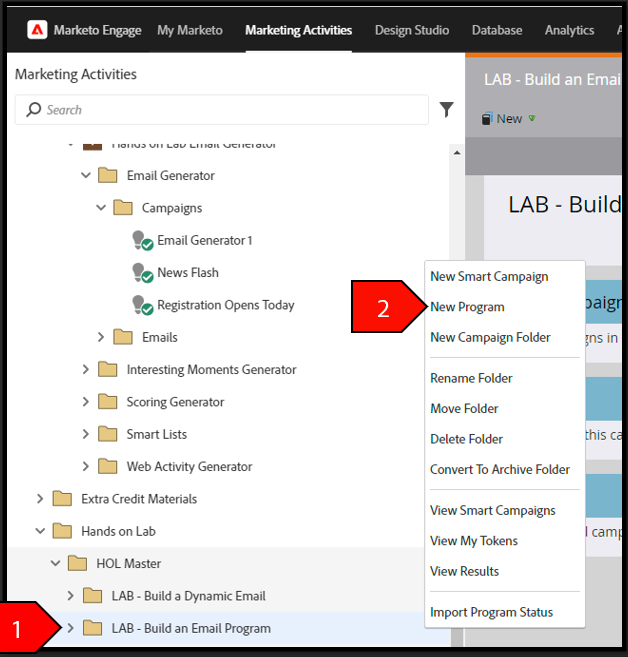Open the Design Studio tab
The height and width of the screenshot is (657, 628).
pos(412,30)
